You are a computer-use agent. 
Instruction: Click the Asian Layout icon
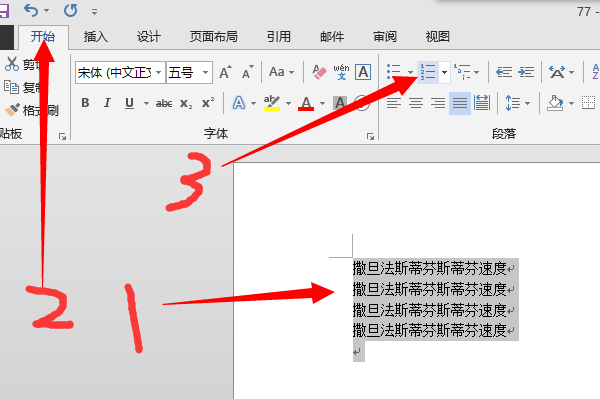click(557, 72)
